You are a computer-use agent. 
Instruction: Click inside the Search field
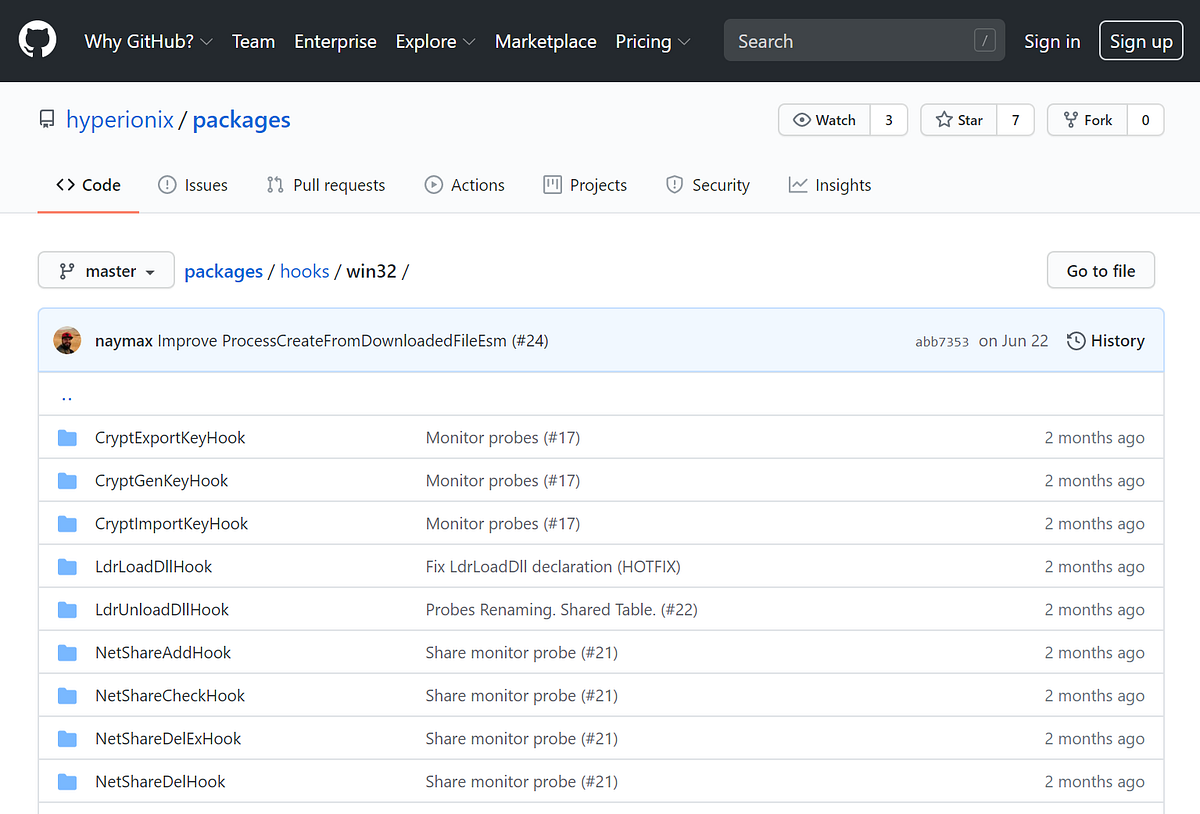pos(860,40)
